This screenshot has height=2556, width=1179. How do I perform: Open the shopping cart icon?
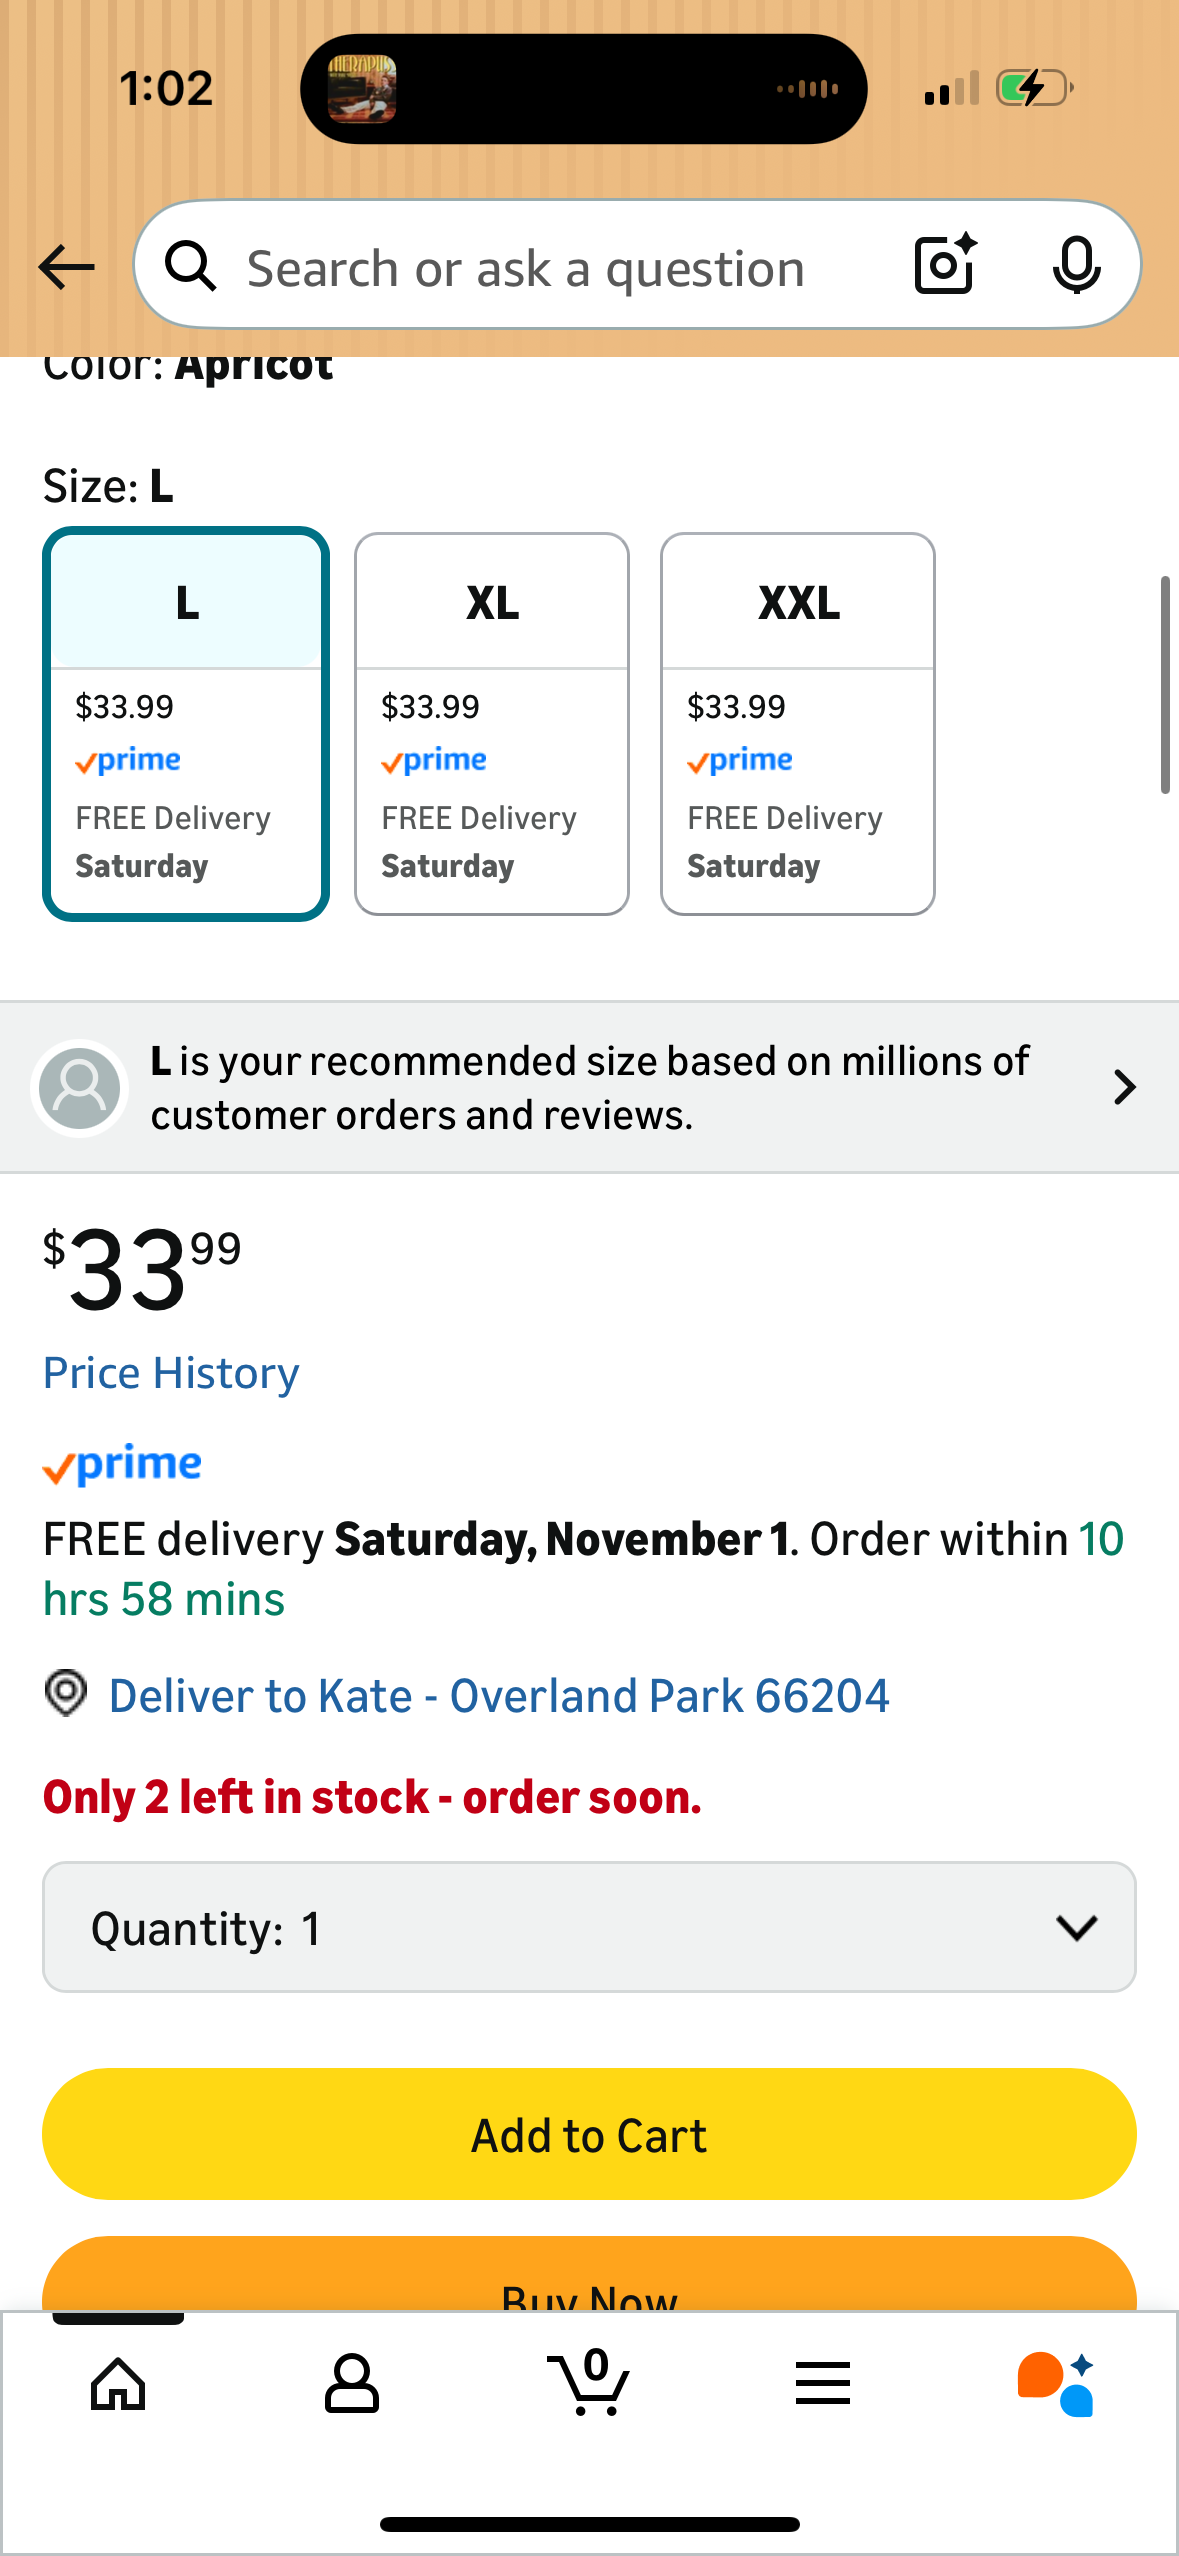coord(589,2383)
